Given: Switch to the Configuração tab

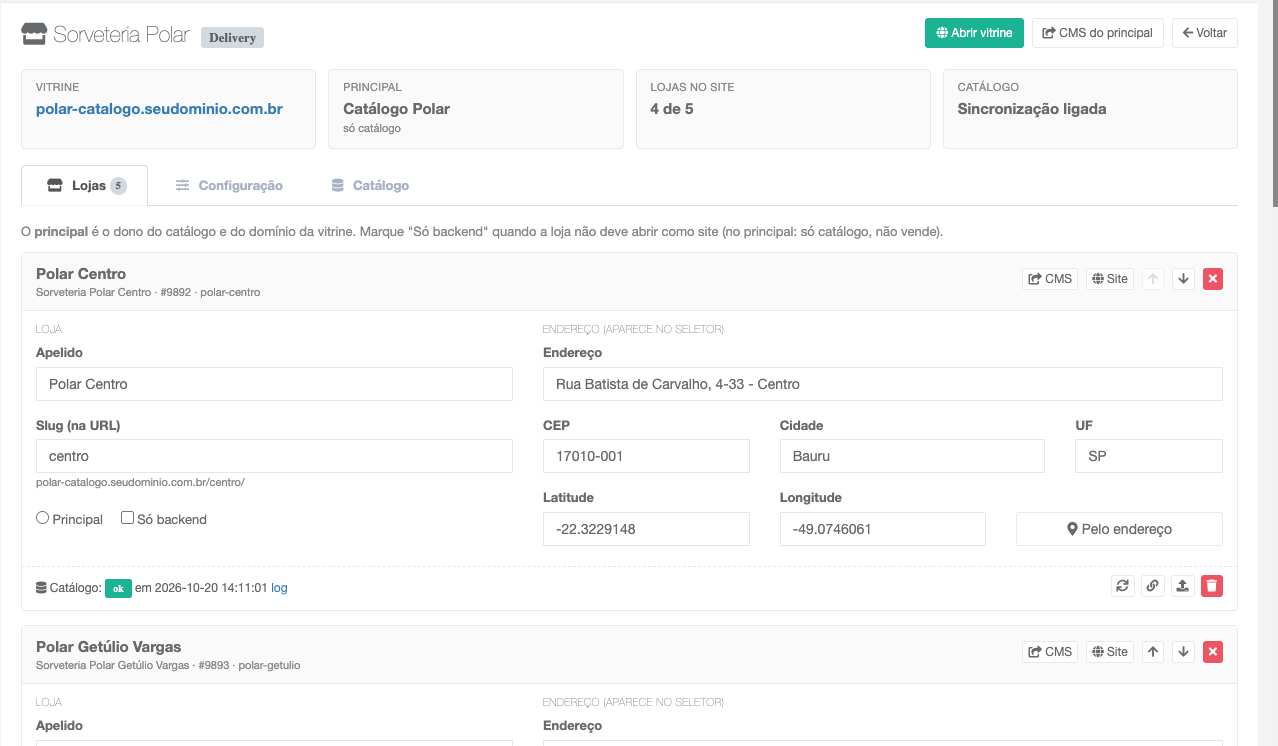Looking at the screenshot, I should coord(229,186).
